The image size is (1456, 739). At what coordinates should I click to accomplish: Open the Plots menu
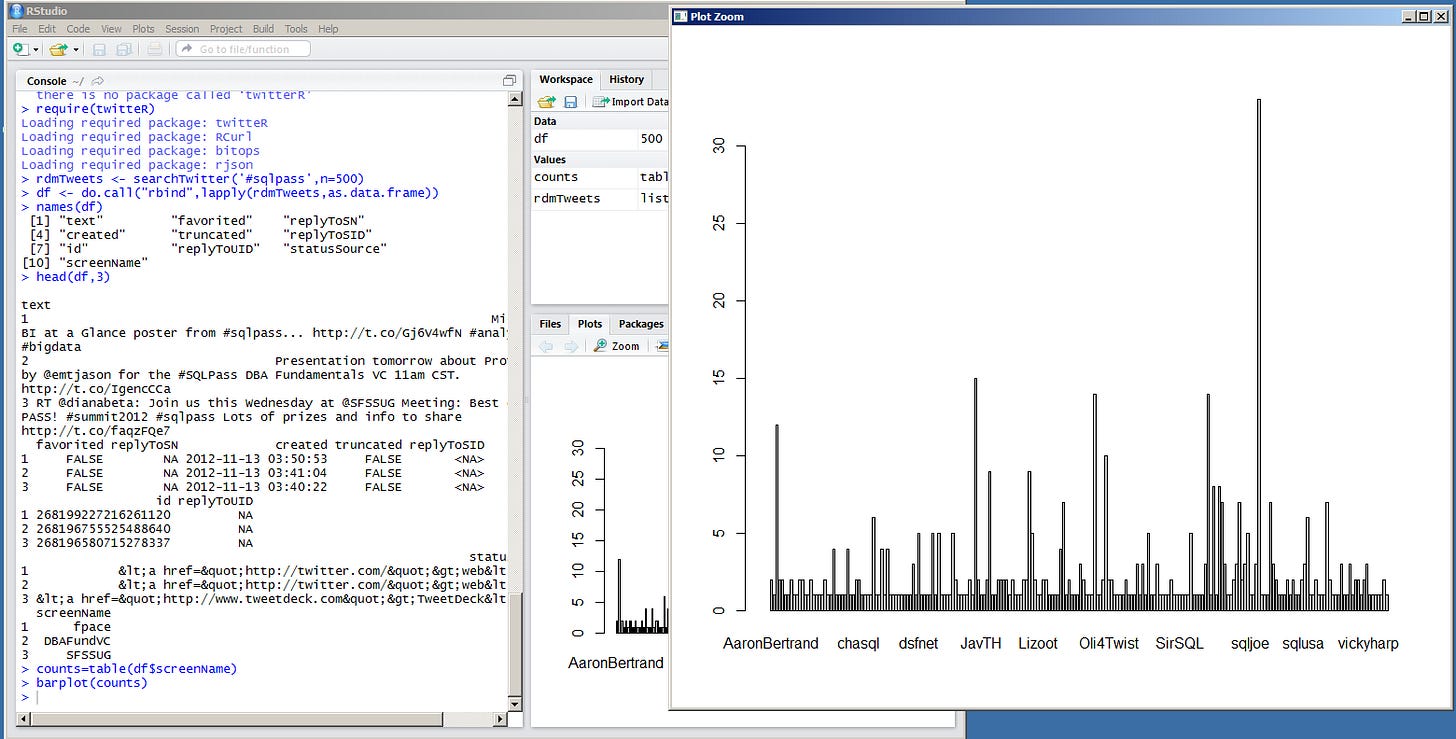pos(145,29)
